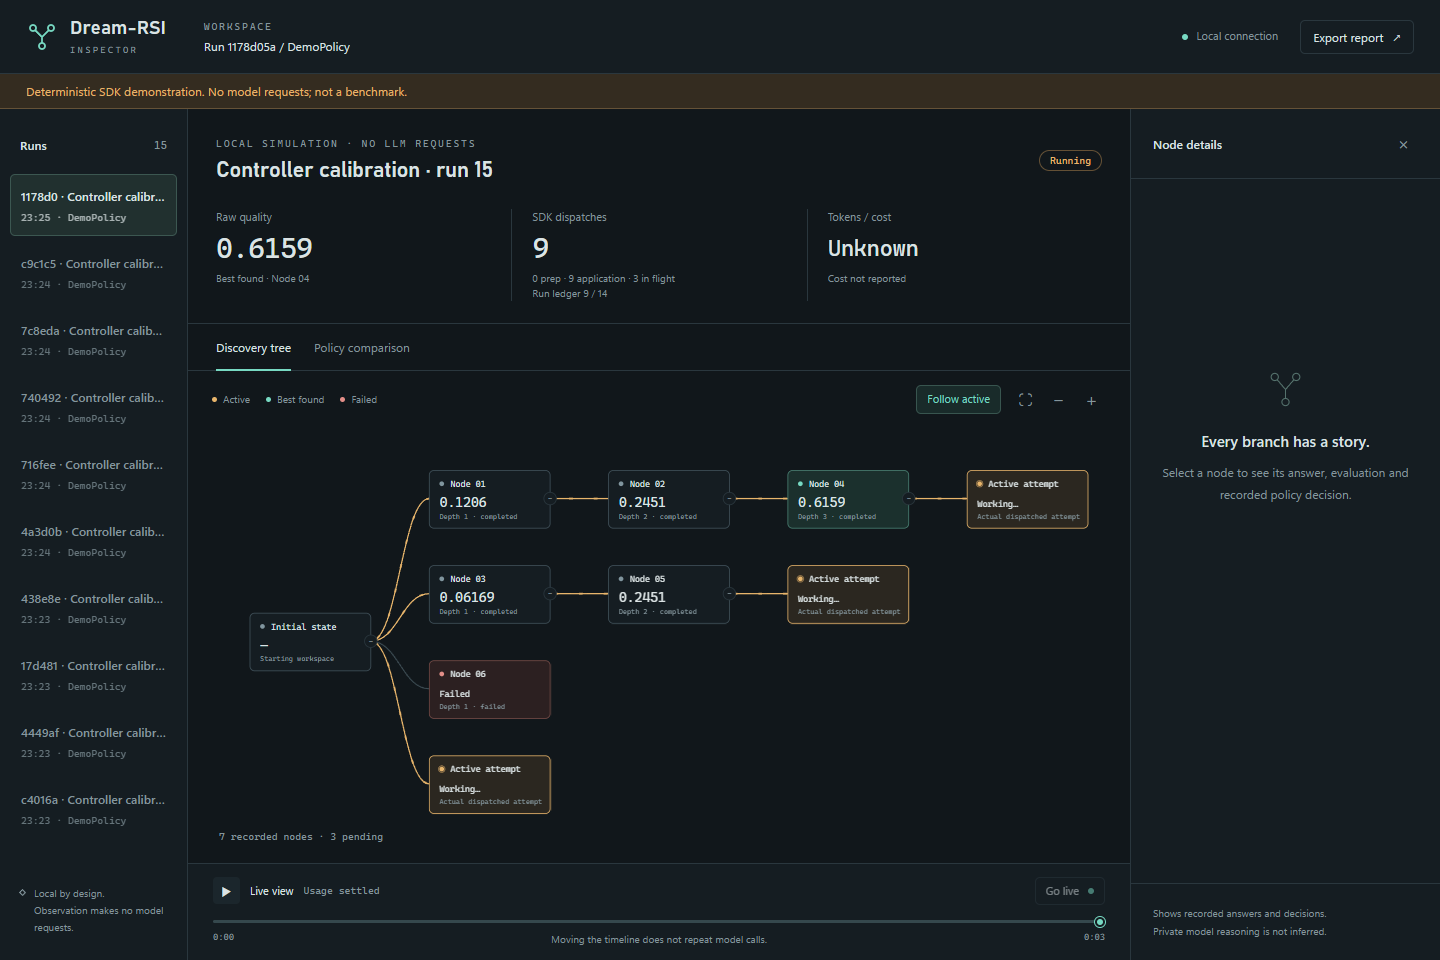Select the Active attempt below Node 06
Image resolution: width=1440 pixels, height=960 pixels.
pyautogui.click(x=490, y=784)
